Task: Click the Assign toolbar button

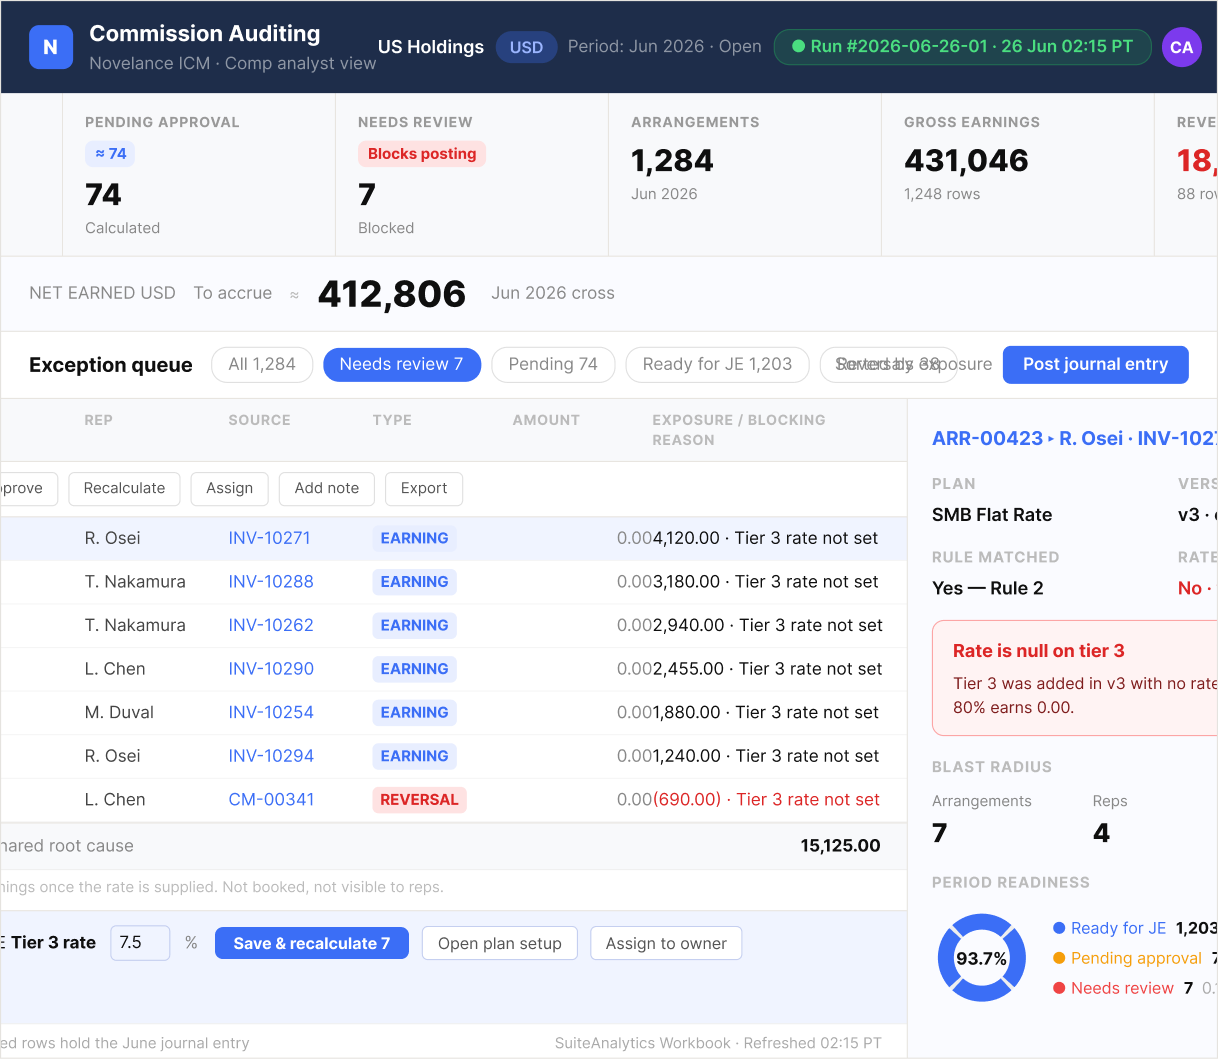Action: click(229, 488)
